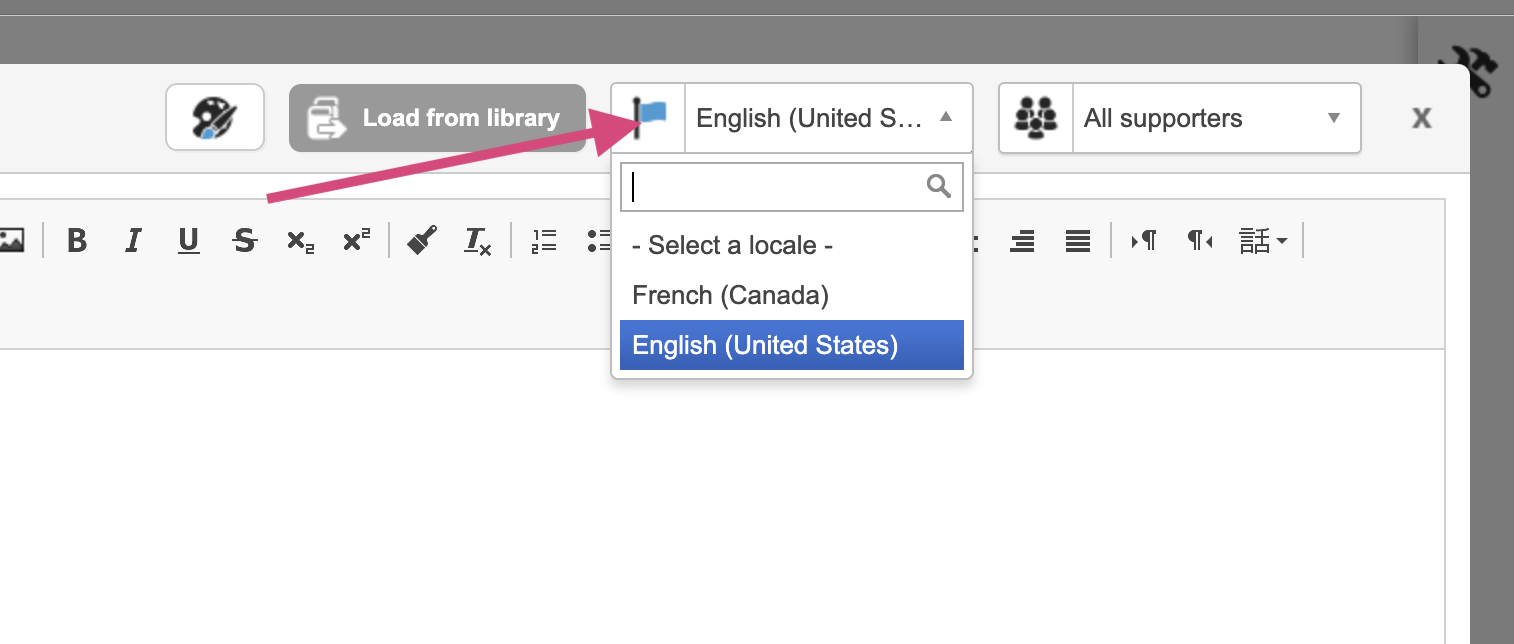The image size is (1514, 644).
Task: Set text direction right-to-left
Action: [1199, 241]
